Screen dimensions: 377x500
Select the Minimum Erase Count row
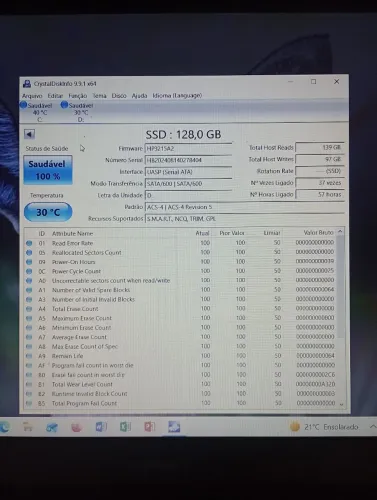coord(180,328)
